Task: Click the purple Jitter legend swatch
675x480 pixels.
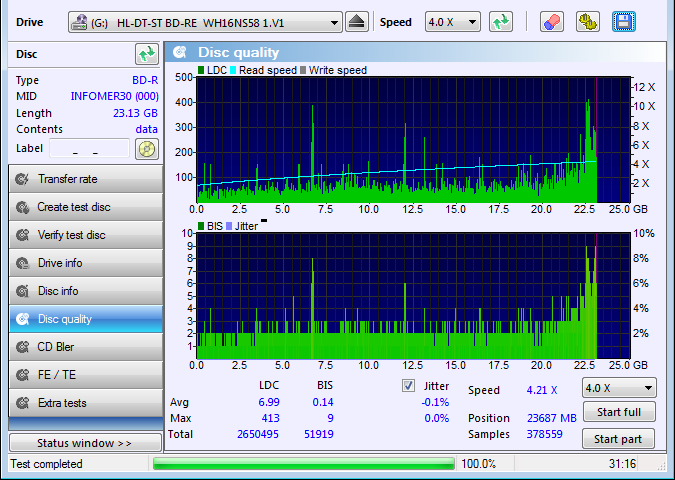Action: 229,226
